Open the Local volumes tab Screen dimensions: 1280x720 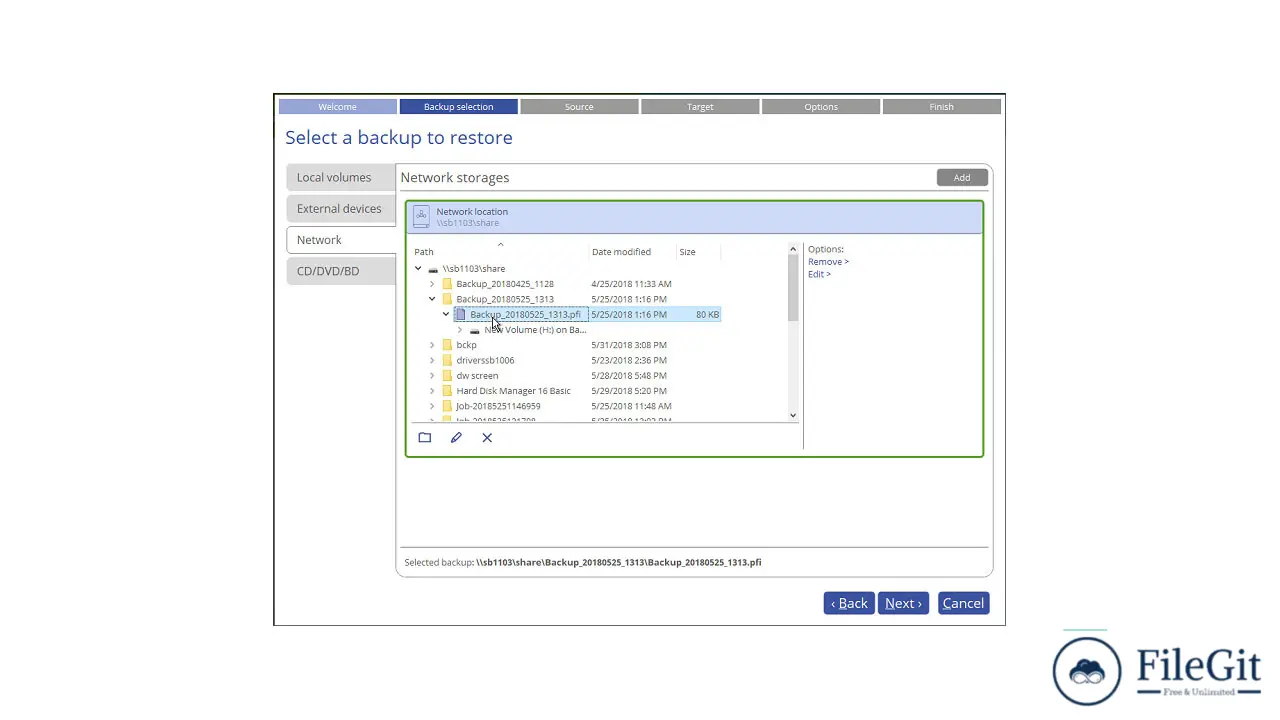(x=341, y=178)
